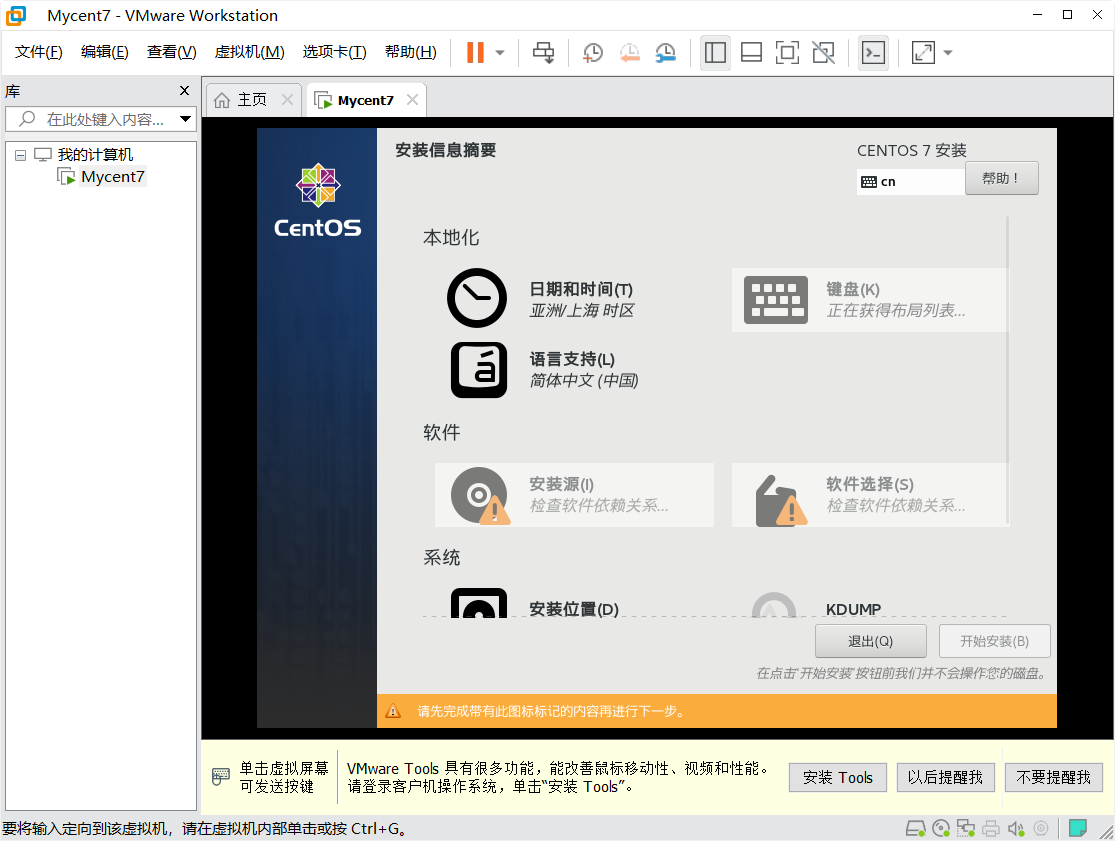Click the library search input field
The width and height of the screenshot is (1115, 841).
click(x=101, y=119)
